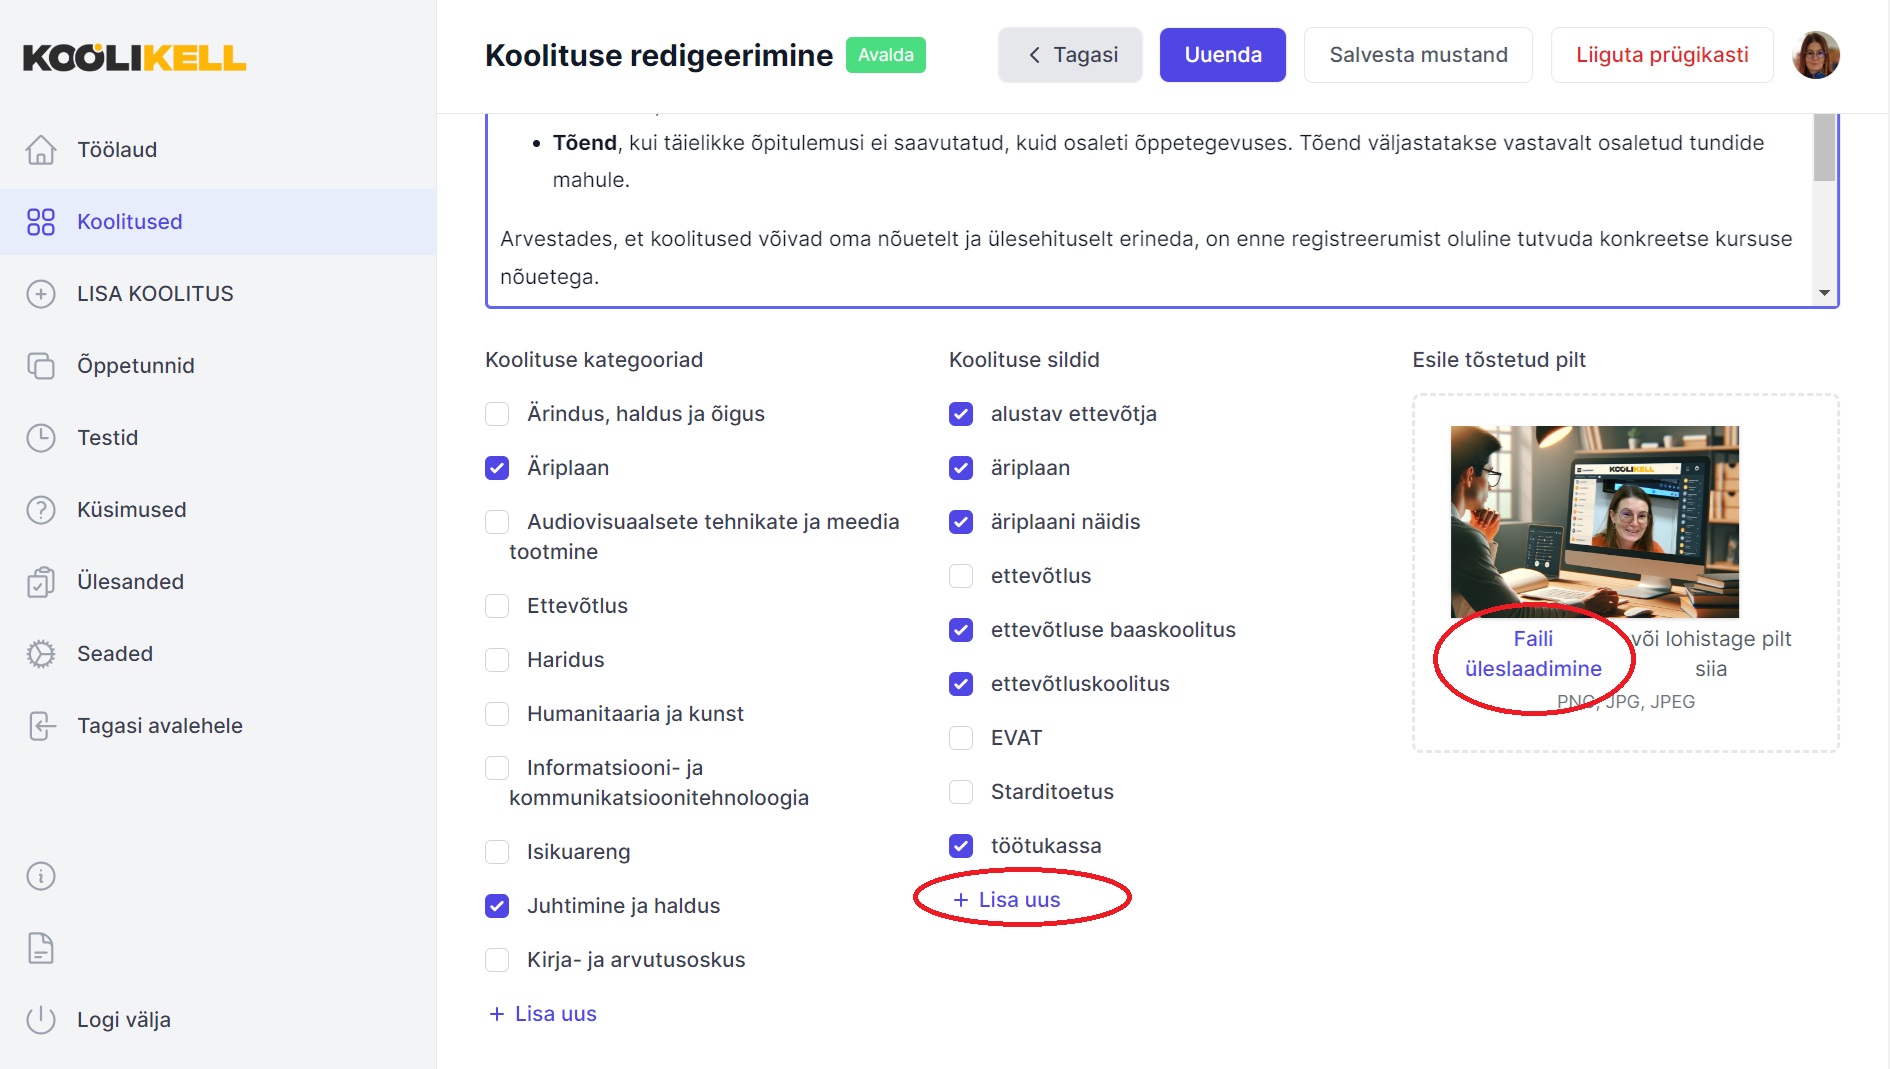The height and width of the screenshot is (1069, 1890).
Task: Click the Liiguta prügikasti button
Action: click(1662, 55)
